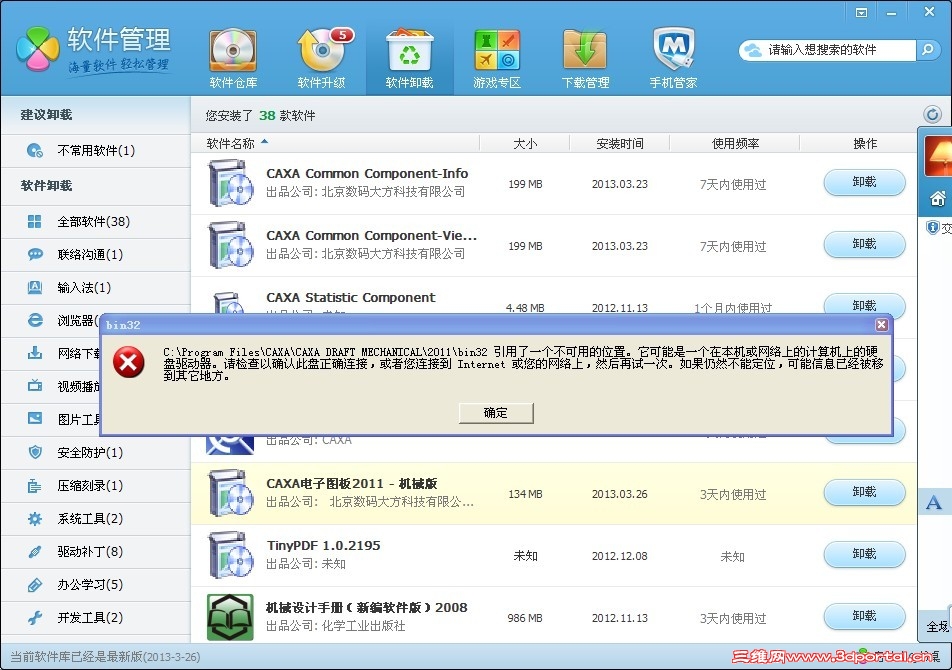
Task: Click the 办公学习 pencil icon
Action: [35, 584]
